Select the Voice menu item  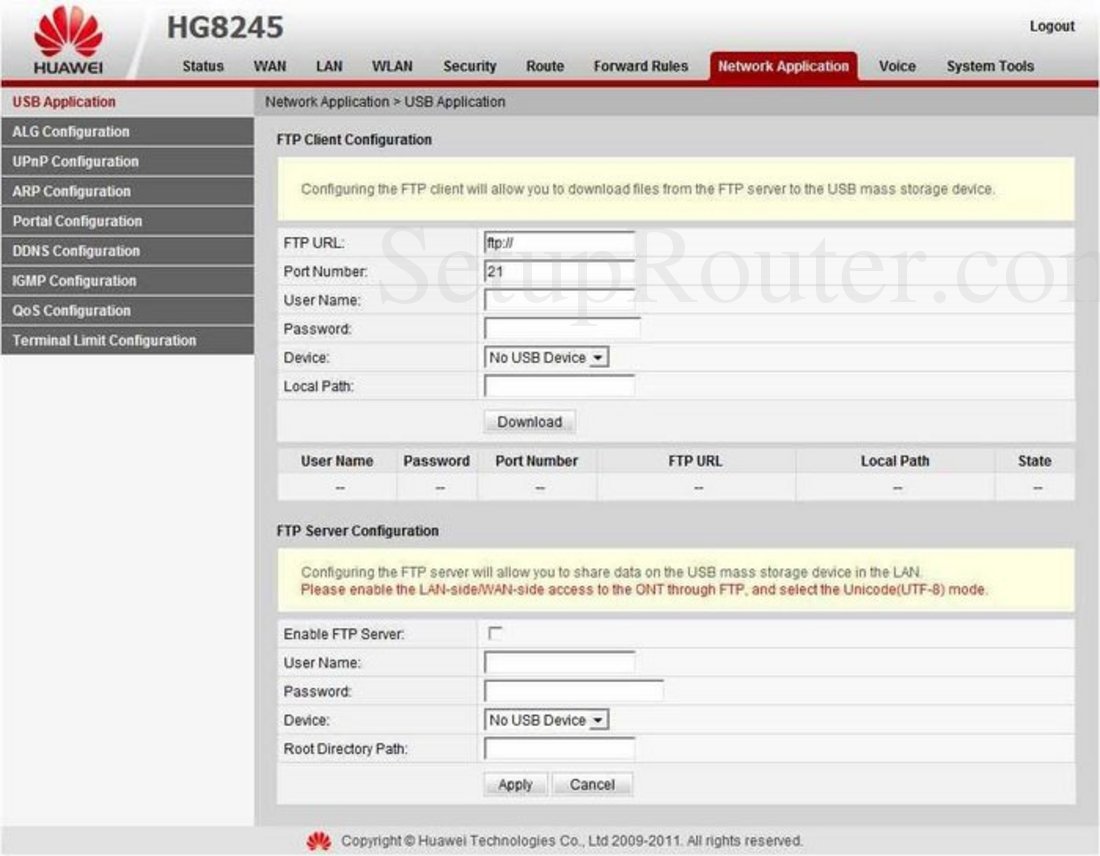[896, 67]
